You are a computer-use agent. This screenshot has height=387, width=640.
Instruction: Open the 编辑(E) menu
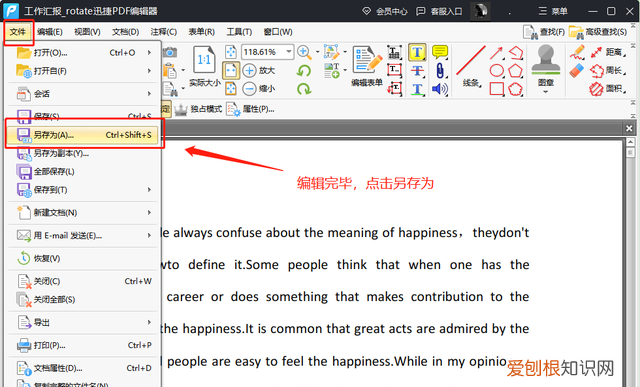49,32
